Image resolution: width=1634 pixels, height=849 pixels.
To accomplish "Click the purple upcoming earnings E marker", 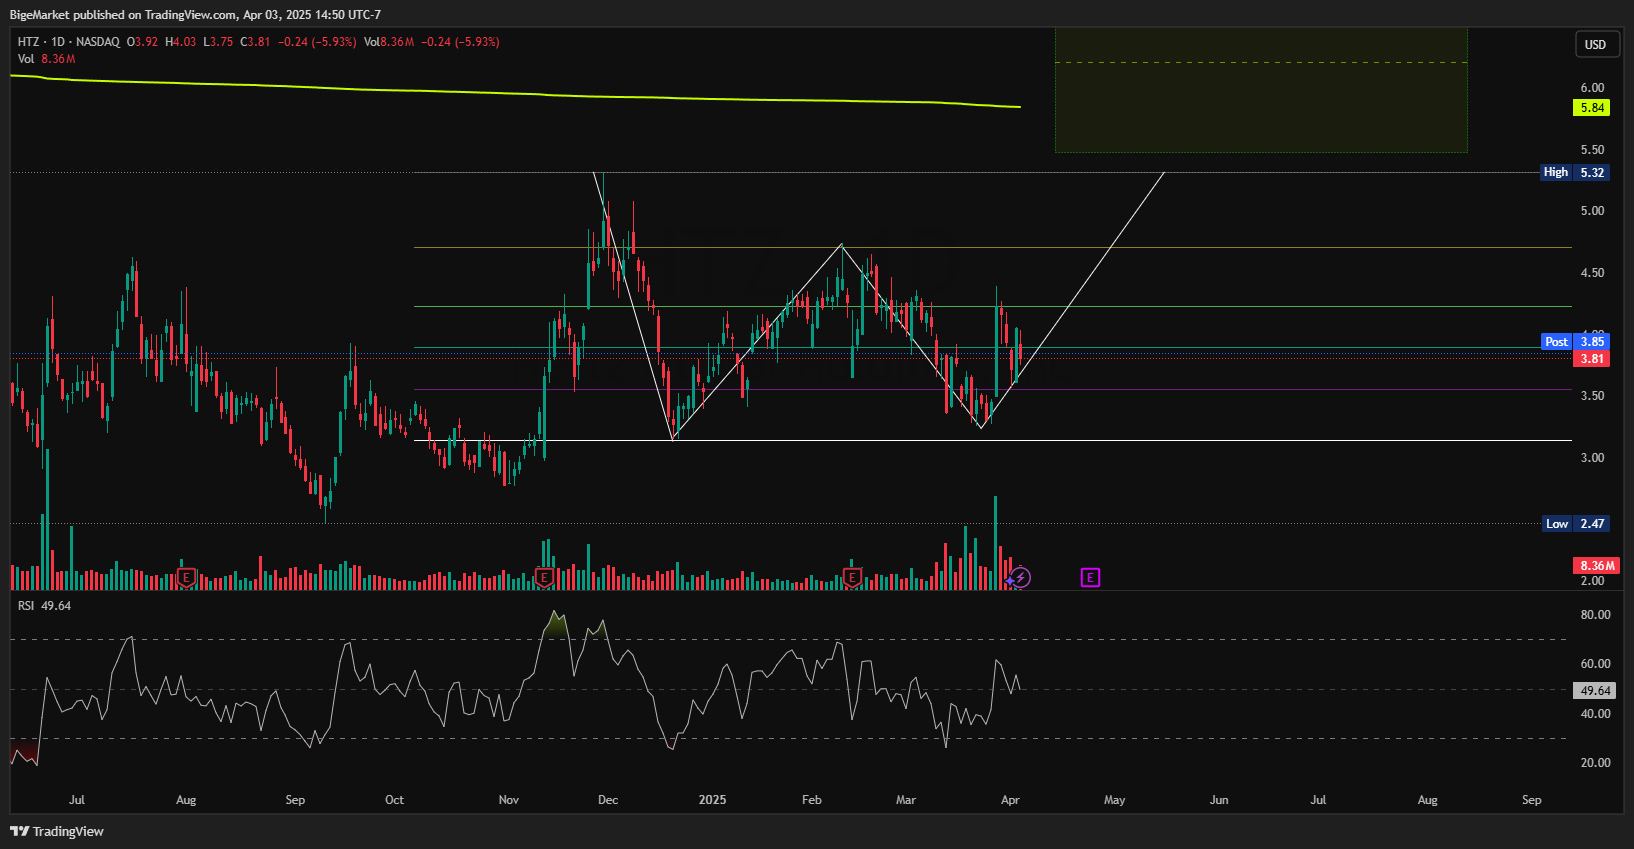I will (1090, 577).
